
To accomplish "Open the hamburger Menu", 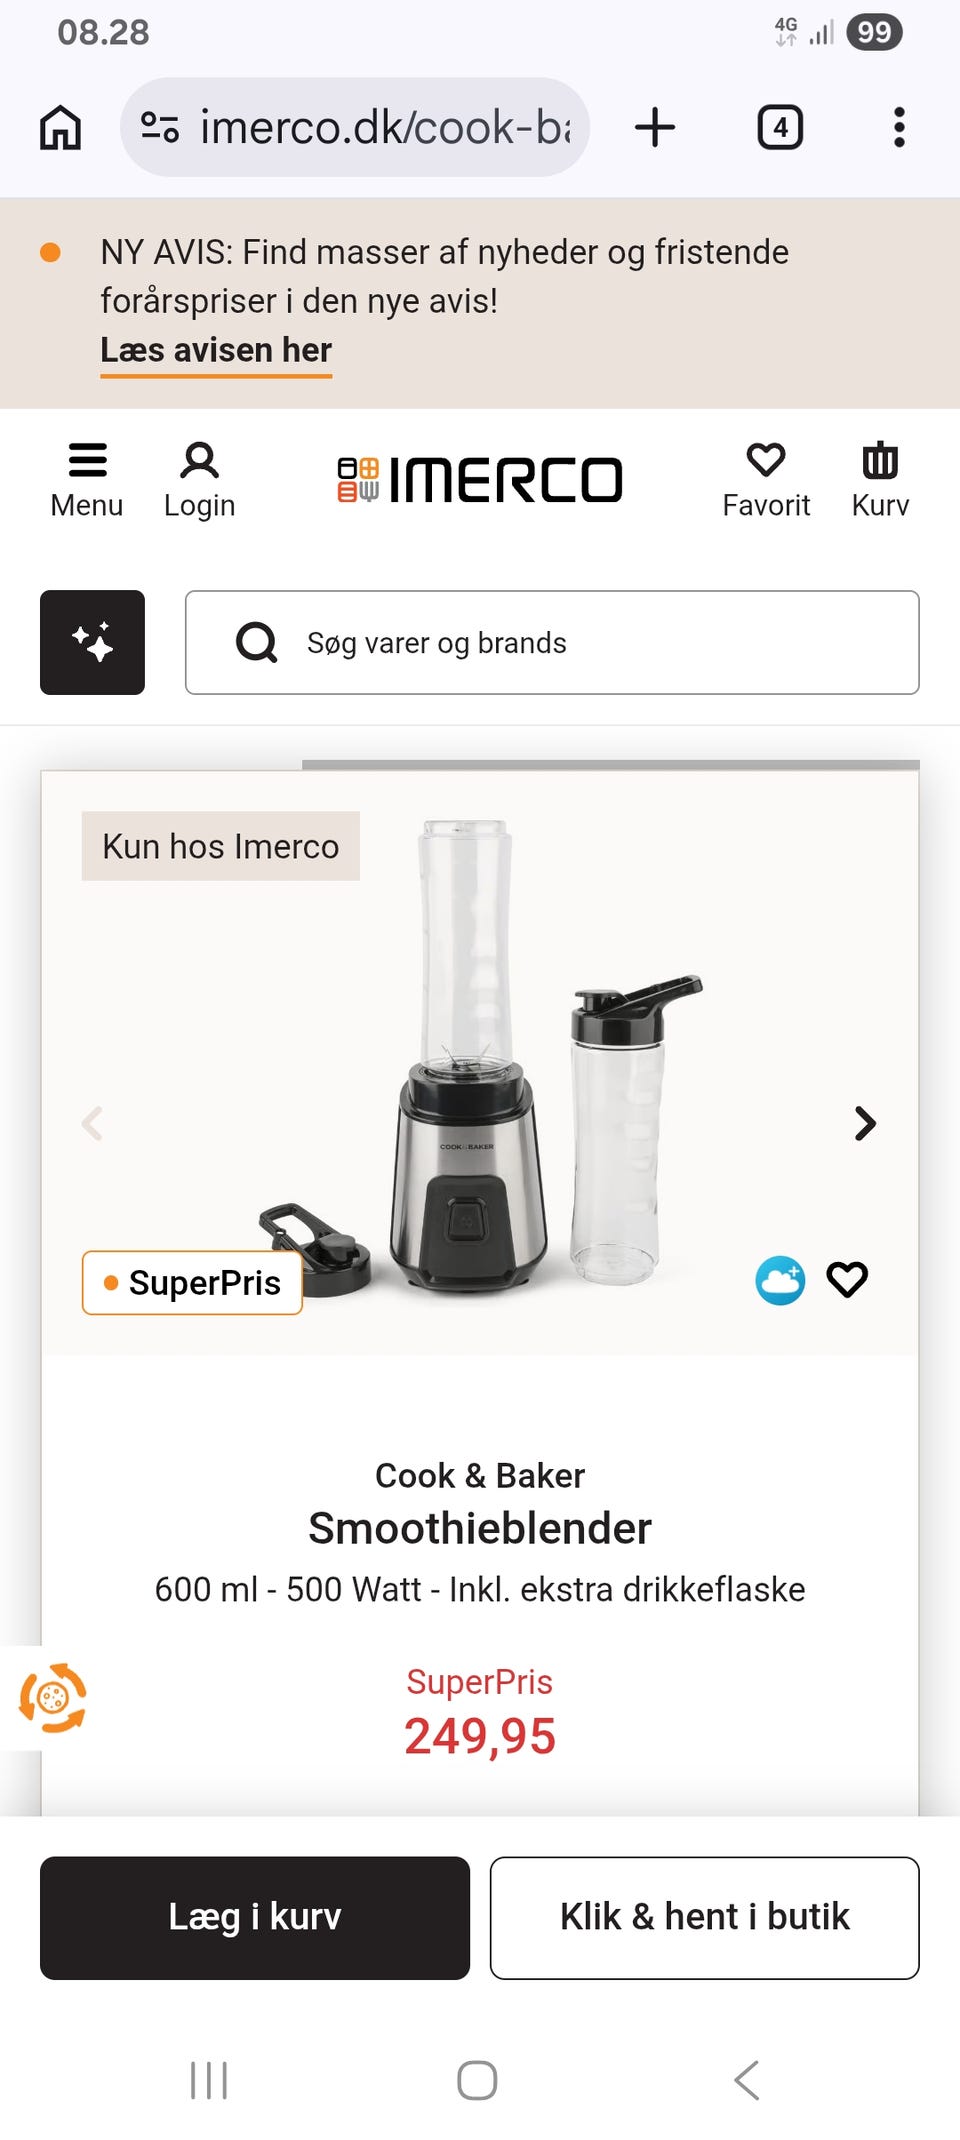I will pyautogui.click(x=87, y=481).
